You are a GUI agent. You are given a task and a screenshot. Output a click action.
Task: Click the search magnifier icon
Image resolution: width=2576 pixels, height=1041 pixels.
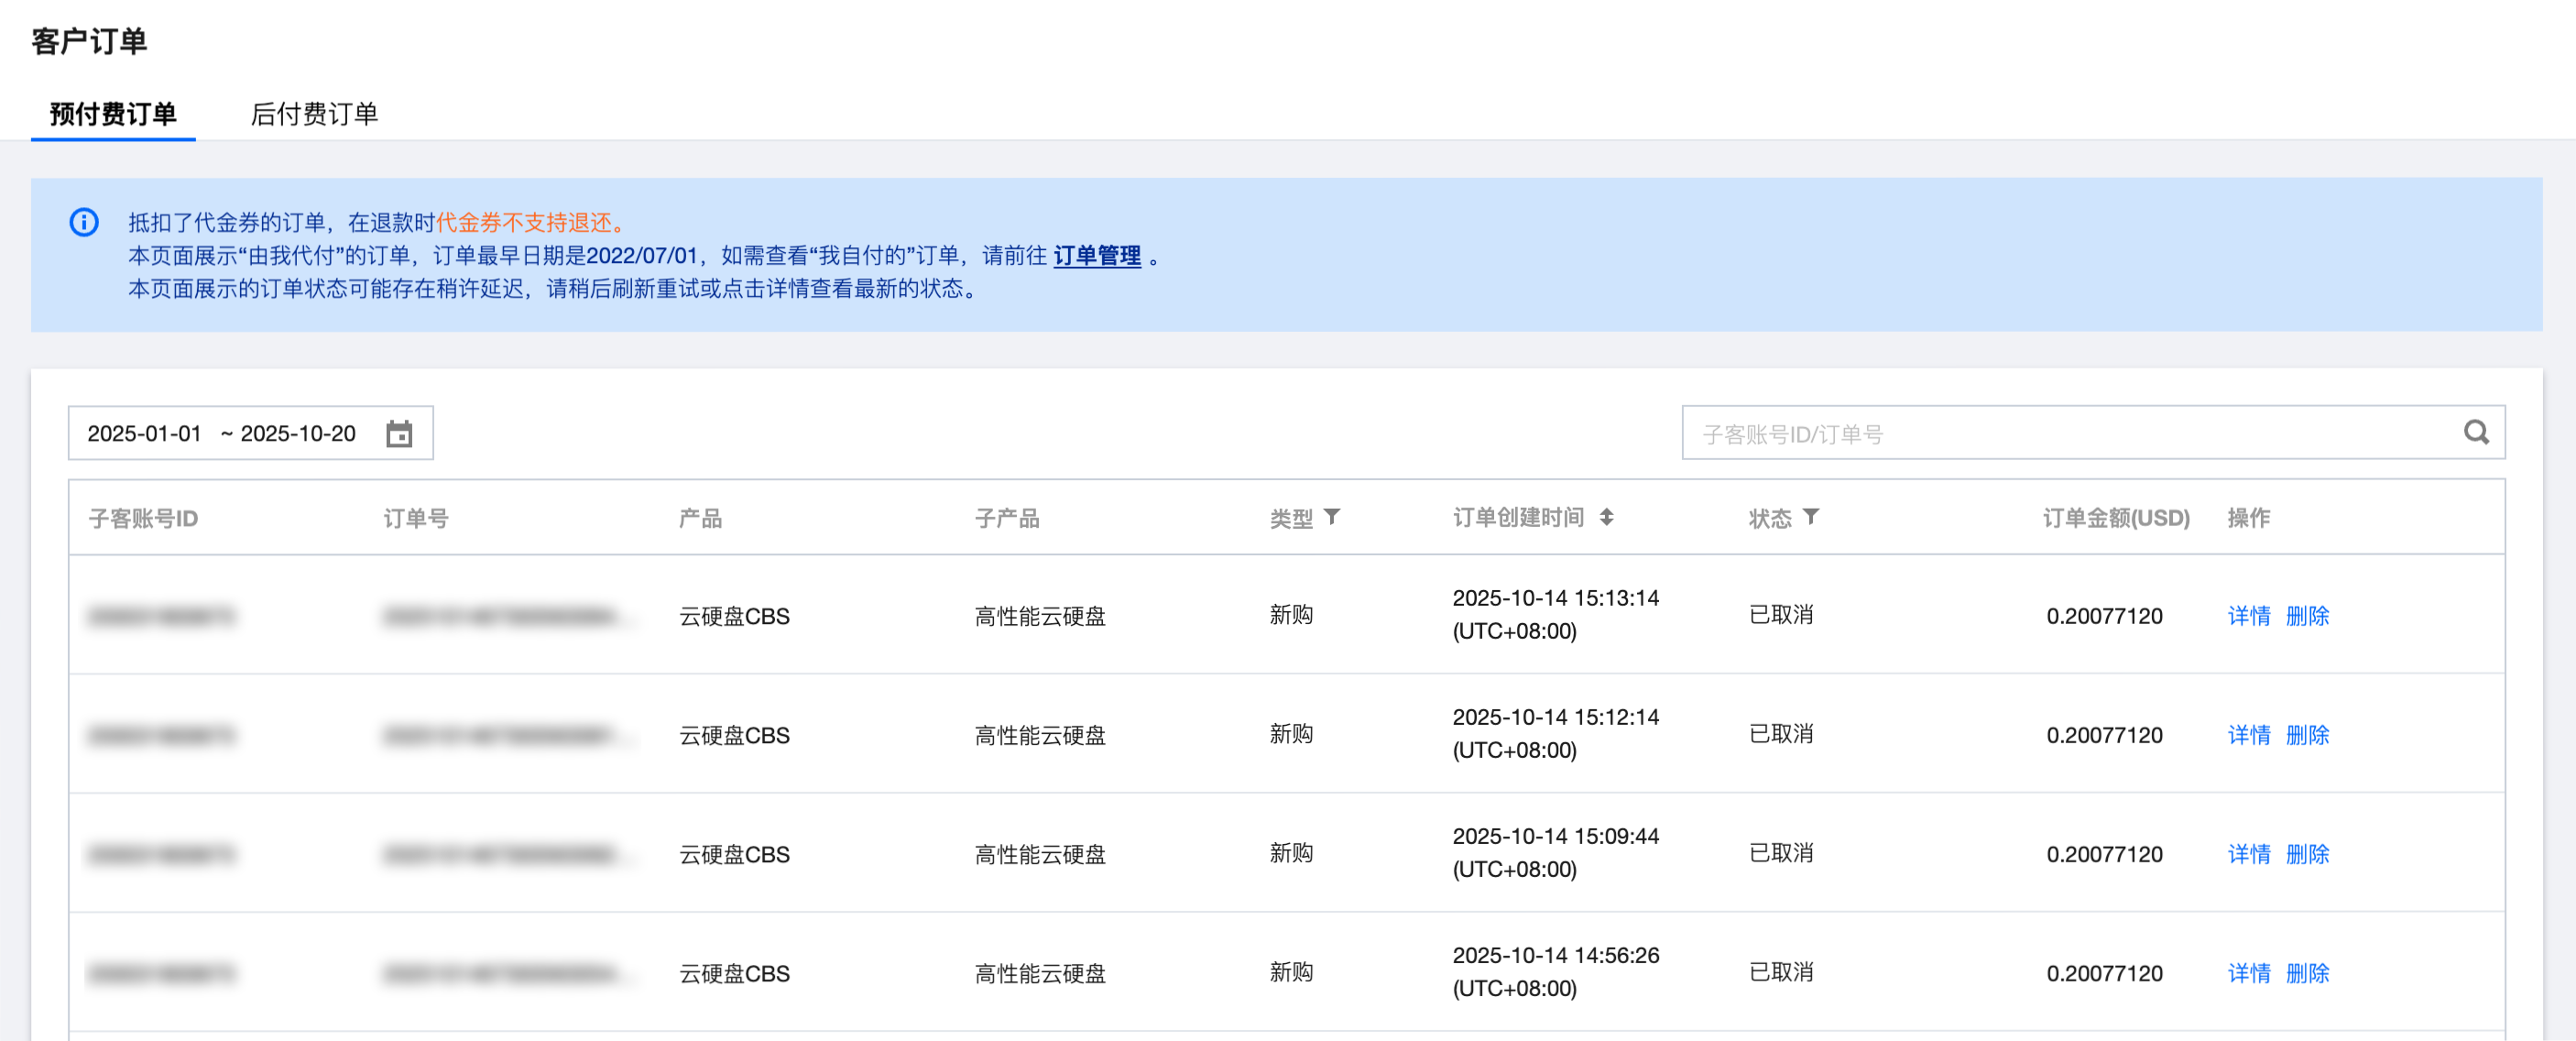point(2475,432)
